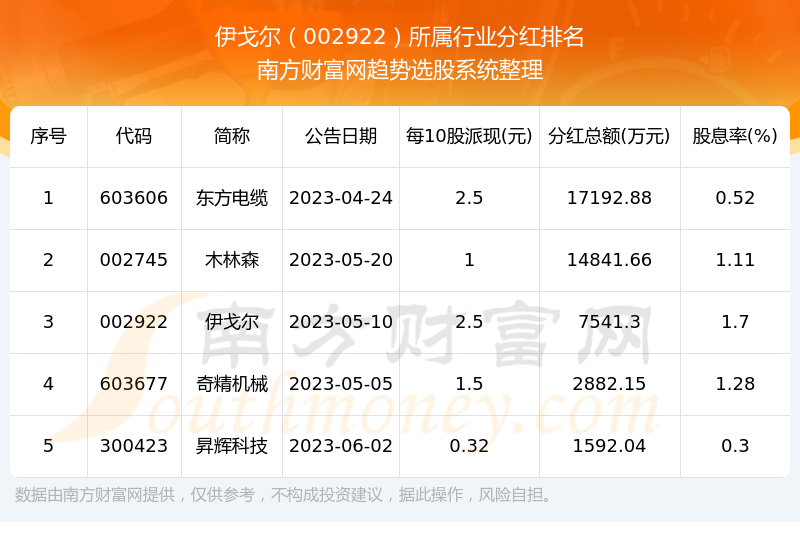
Task: Select stock code 603606
Action: 134,198
